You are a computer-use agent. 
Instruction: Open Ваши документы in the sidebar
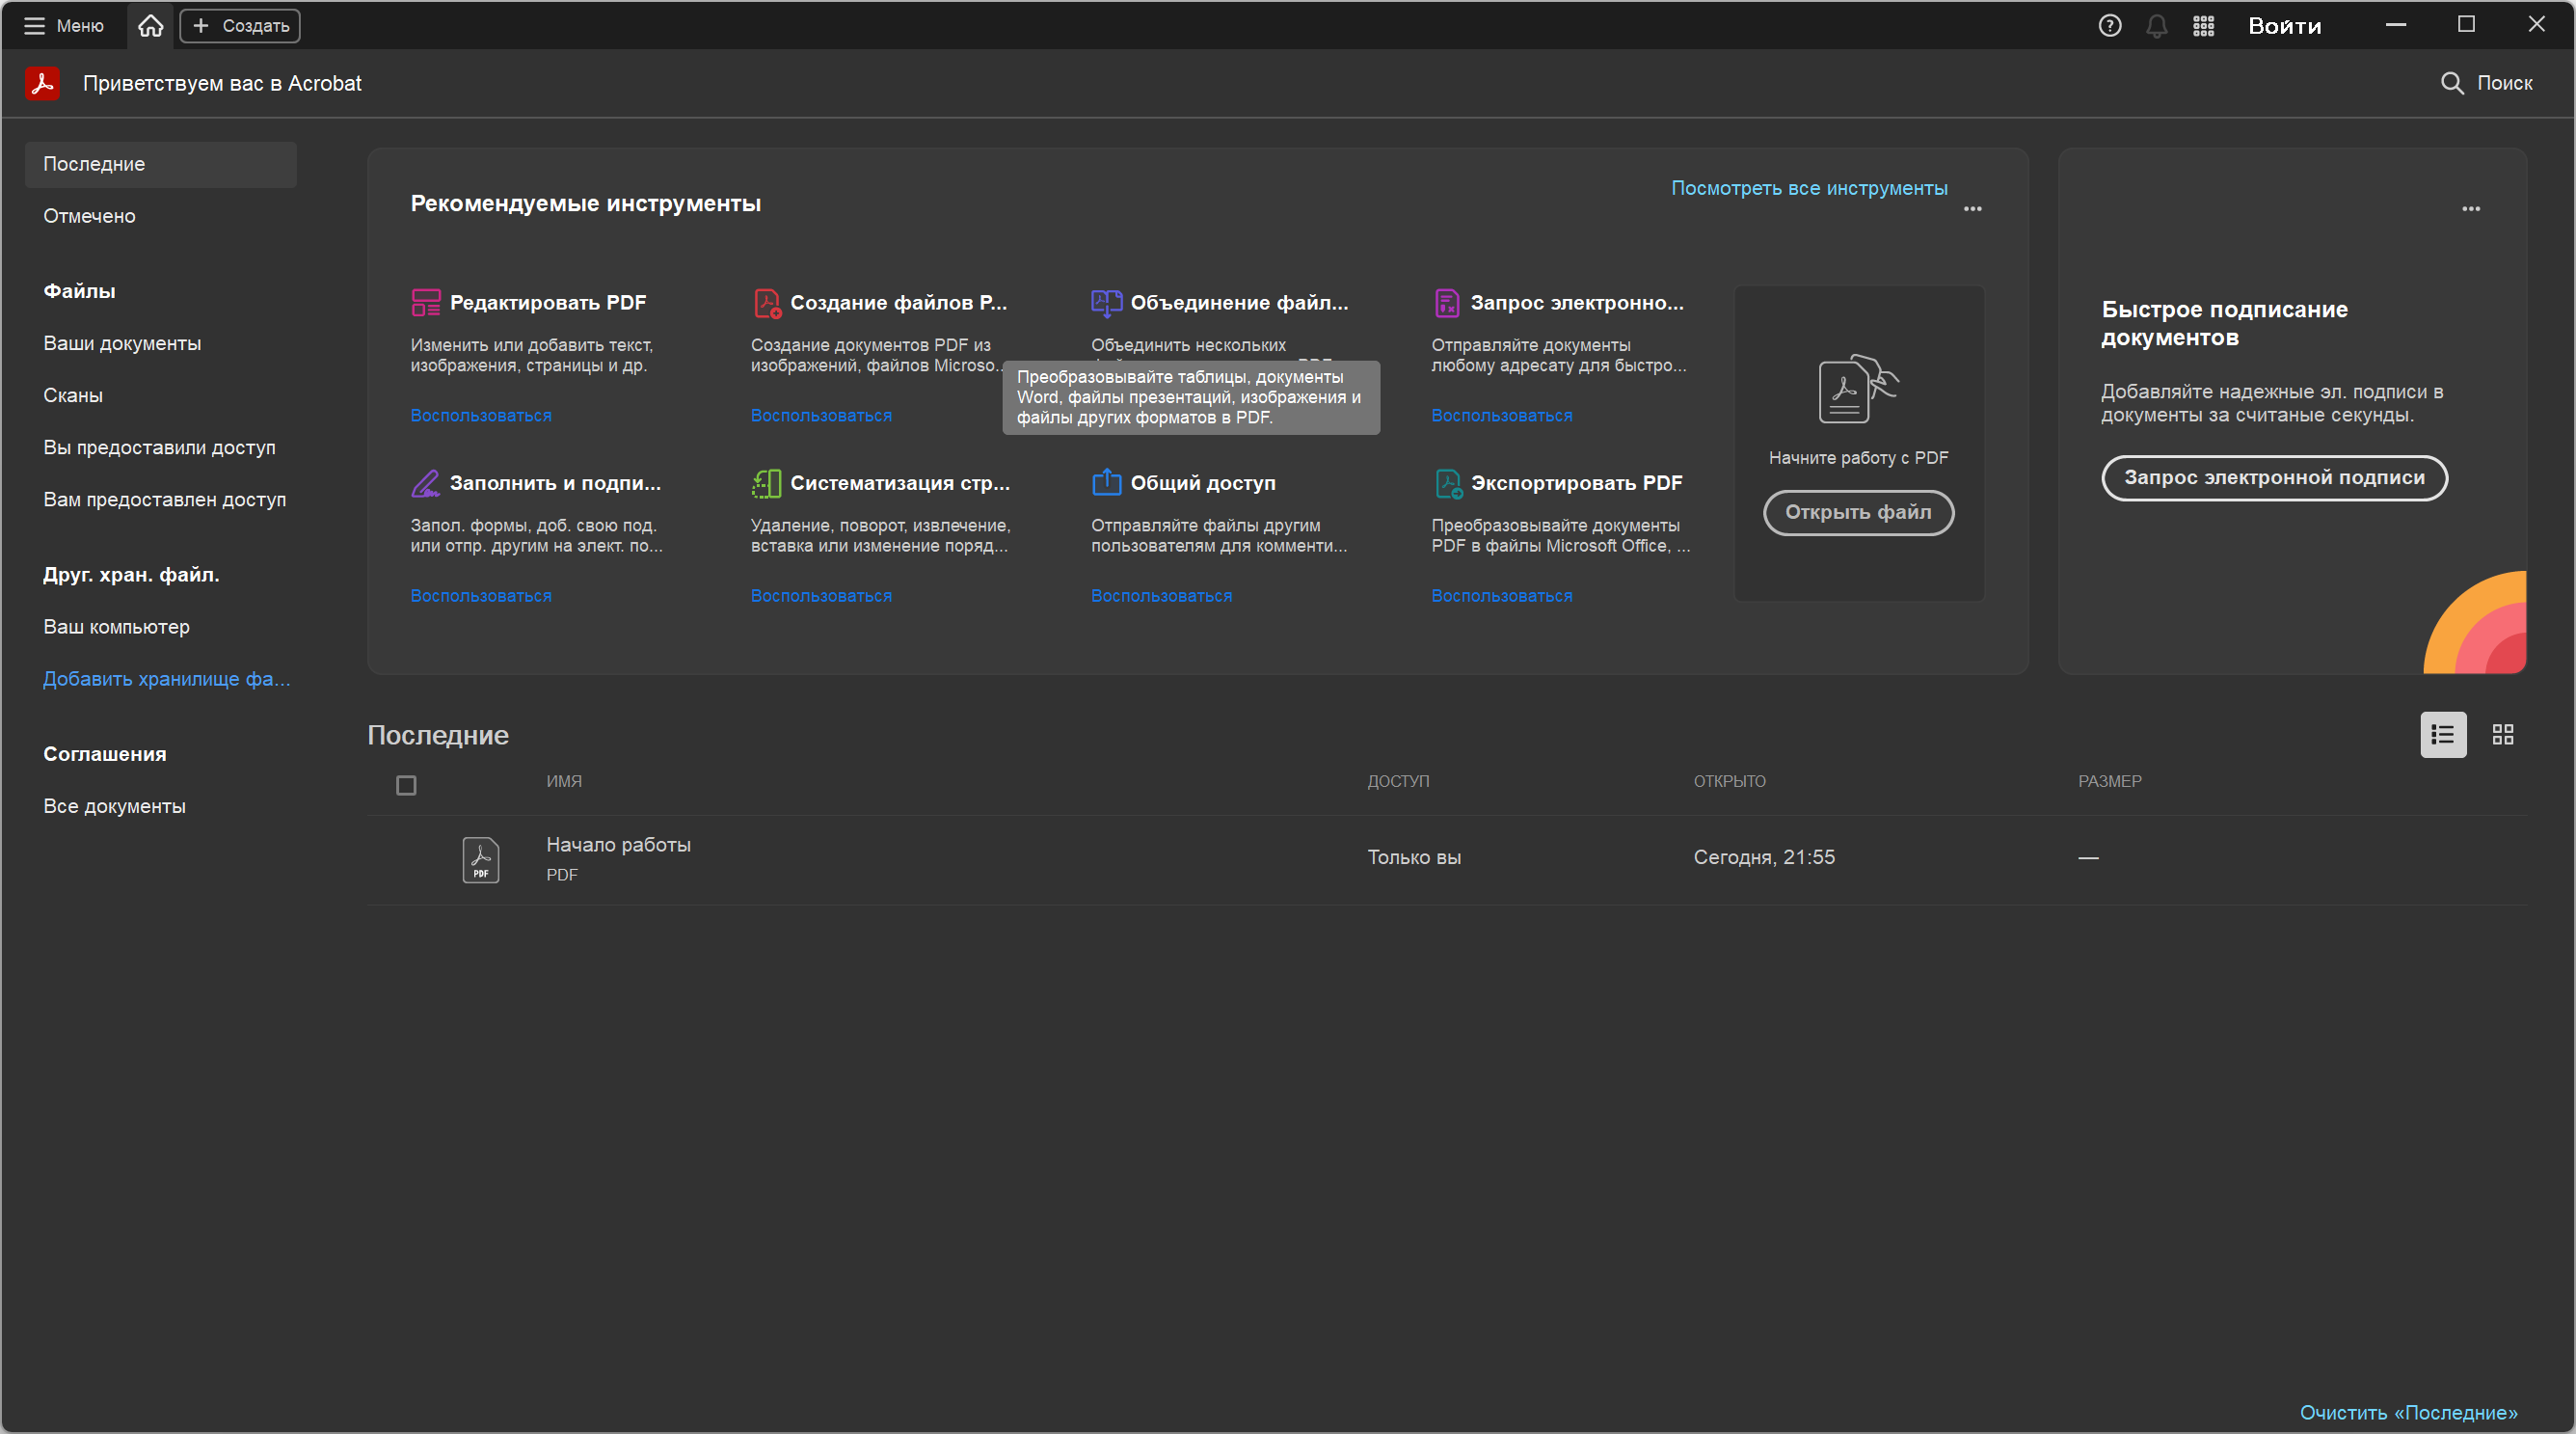[122, 343]
